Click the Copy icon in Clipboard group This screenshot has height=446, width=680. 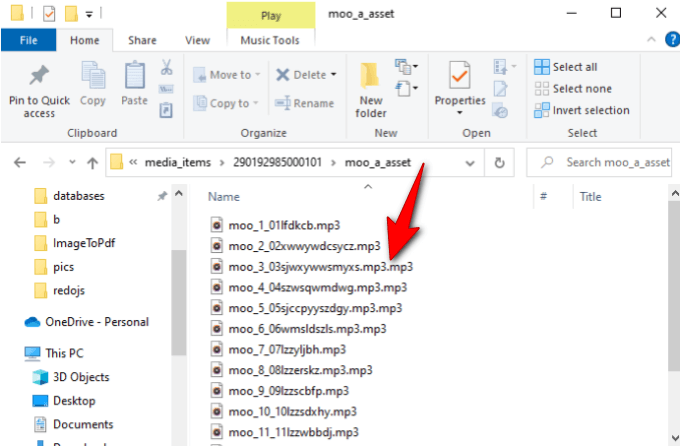pyautogui.click(x=93, y=75)
